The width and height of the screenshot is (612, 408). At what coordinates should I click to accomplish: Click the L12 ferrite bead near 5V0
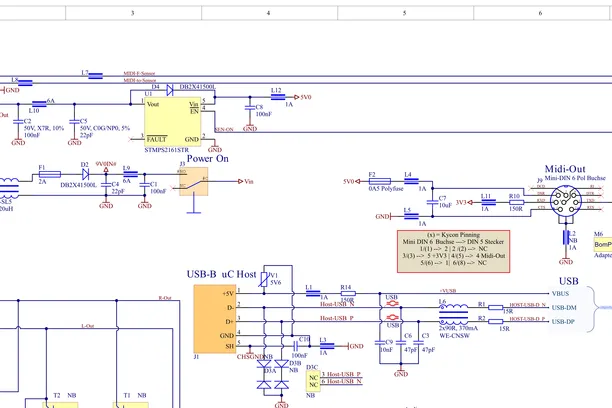point(278,97)
